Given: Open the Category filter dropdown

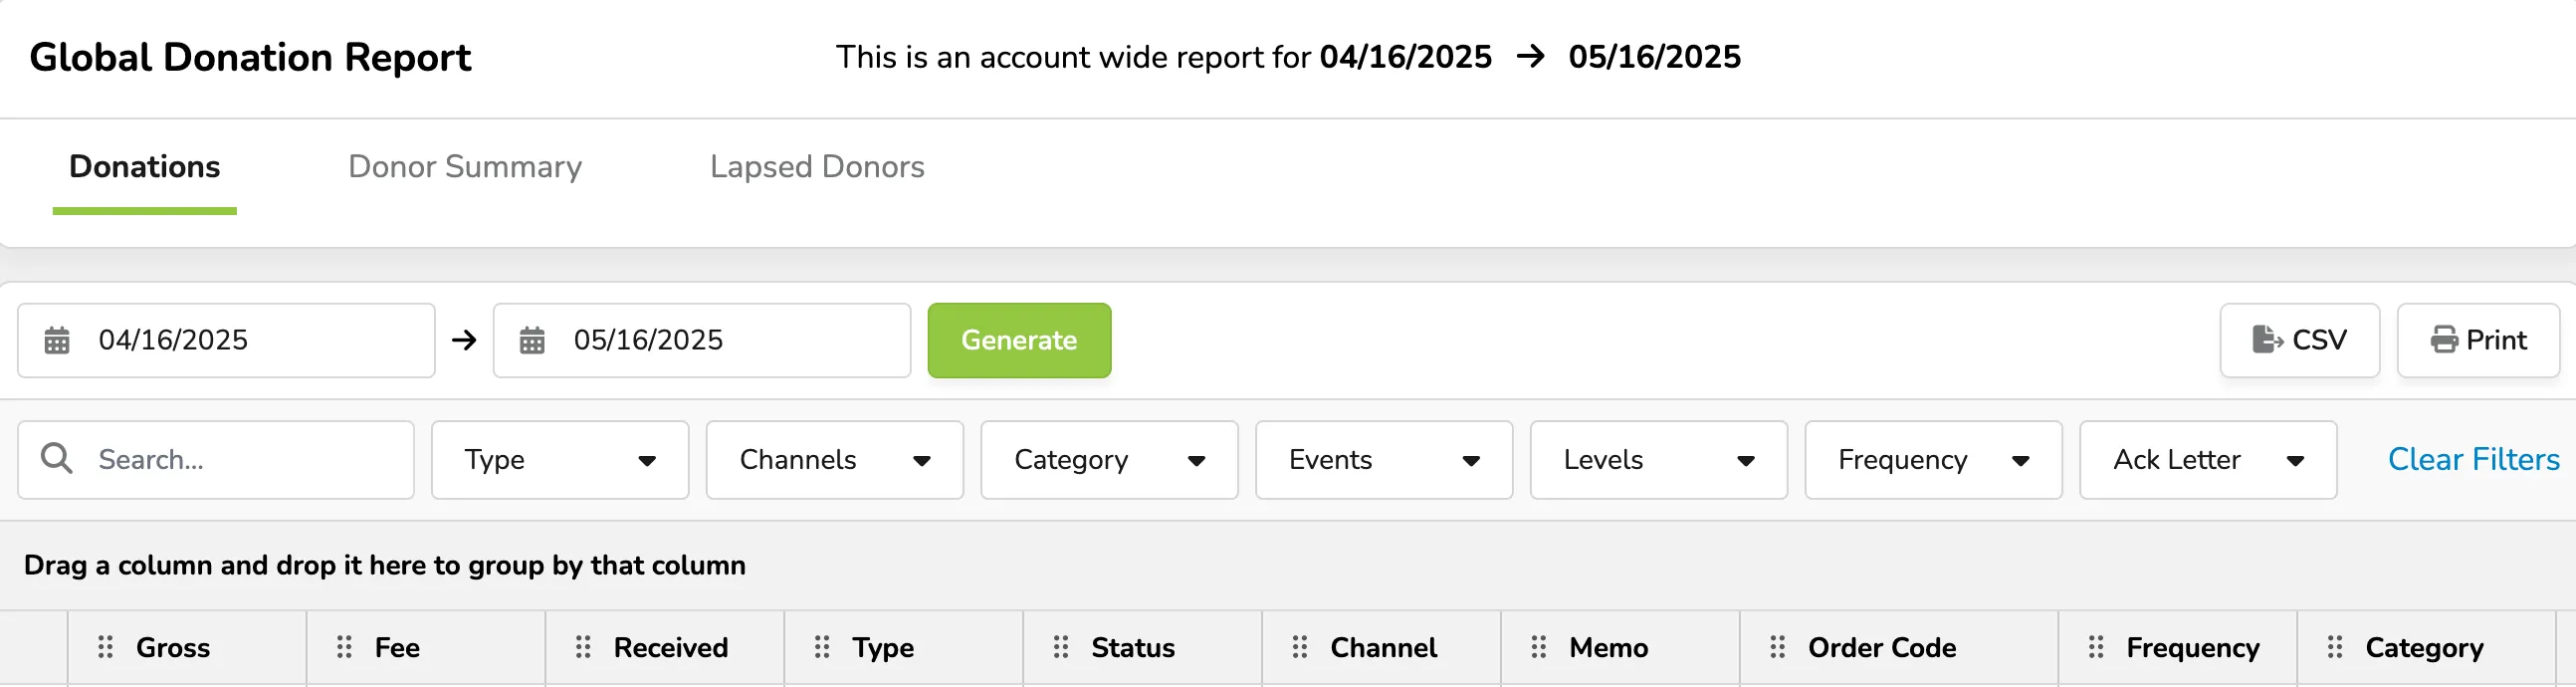Looking at the screenshot, I should 1110,460.
